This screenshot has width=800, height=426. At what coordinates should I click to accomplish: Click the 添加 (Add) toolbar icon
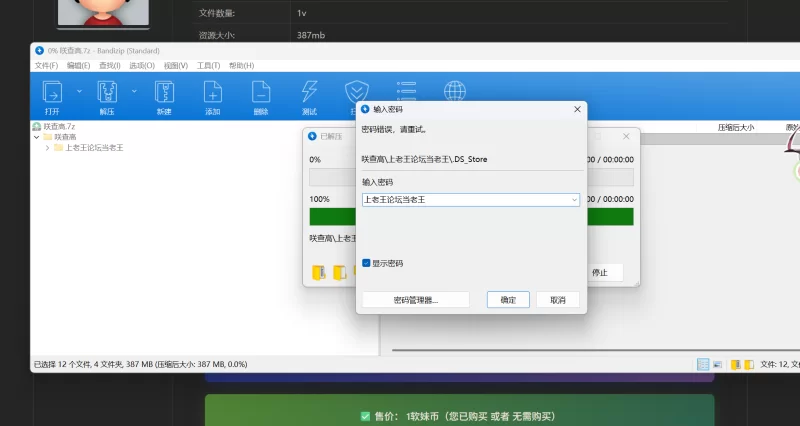pyautogui.click(x=213, y=92)
